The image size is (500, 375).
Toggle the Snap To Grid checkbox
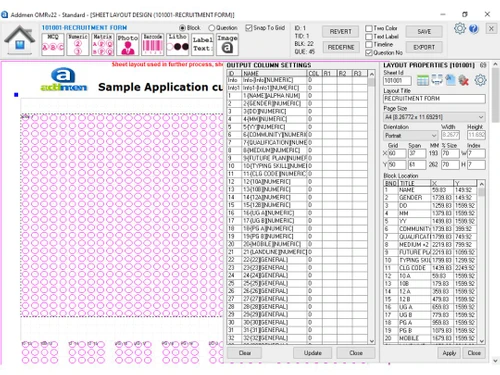point(249,28)
